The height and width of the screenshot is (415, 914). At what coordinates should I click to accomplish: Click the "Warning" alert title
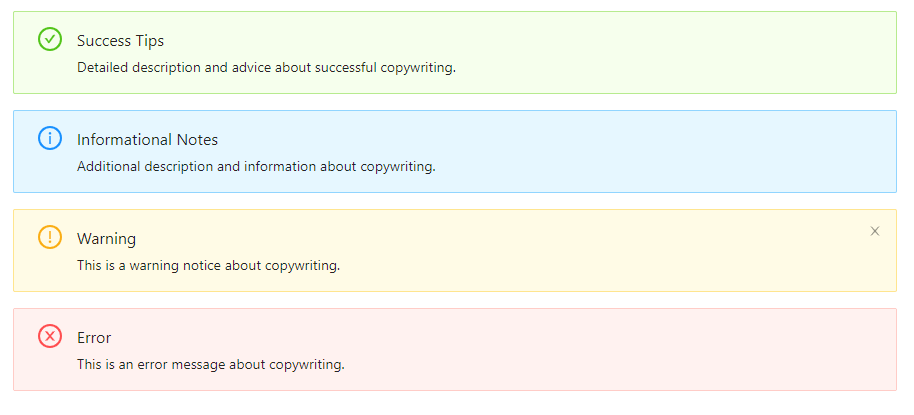(106, 239)
